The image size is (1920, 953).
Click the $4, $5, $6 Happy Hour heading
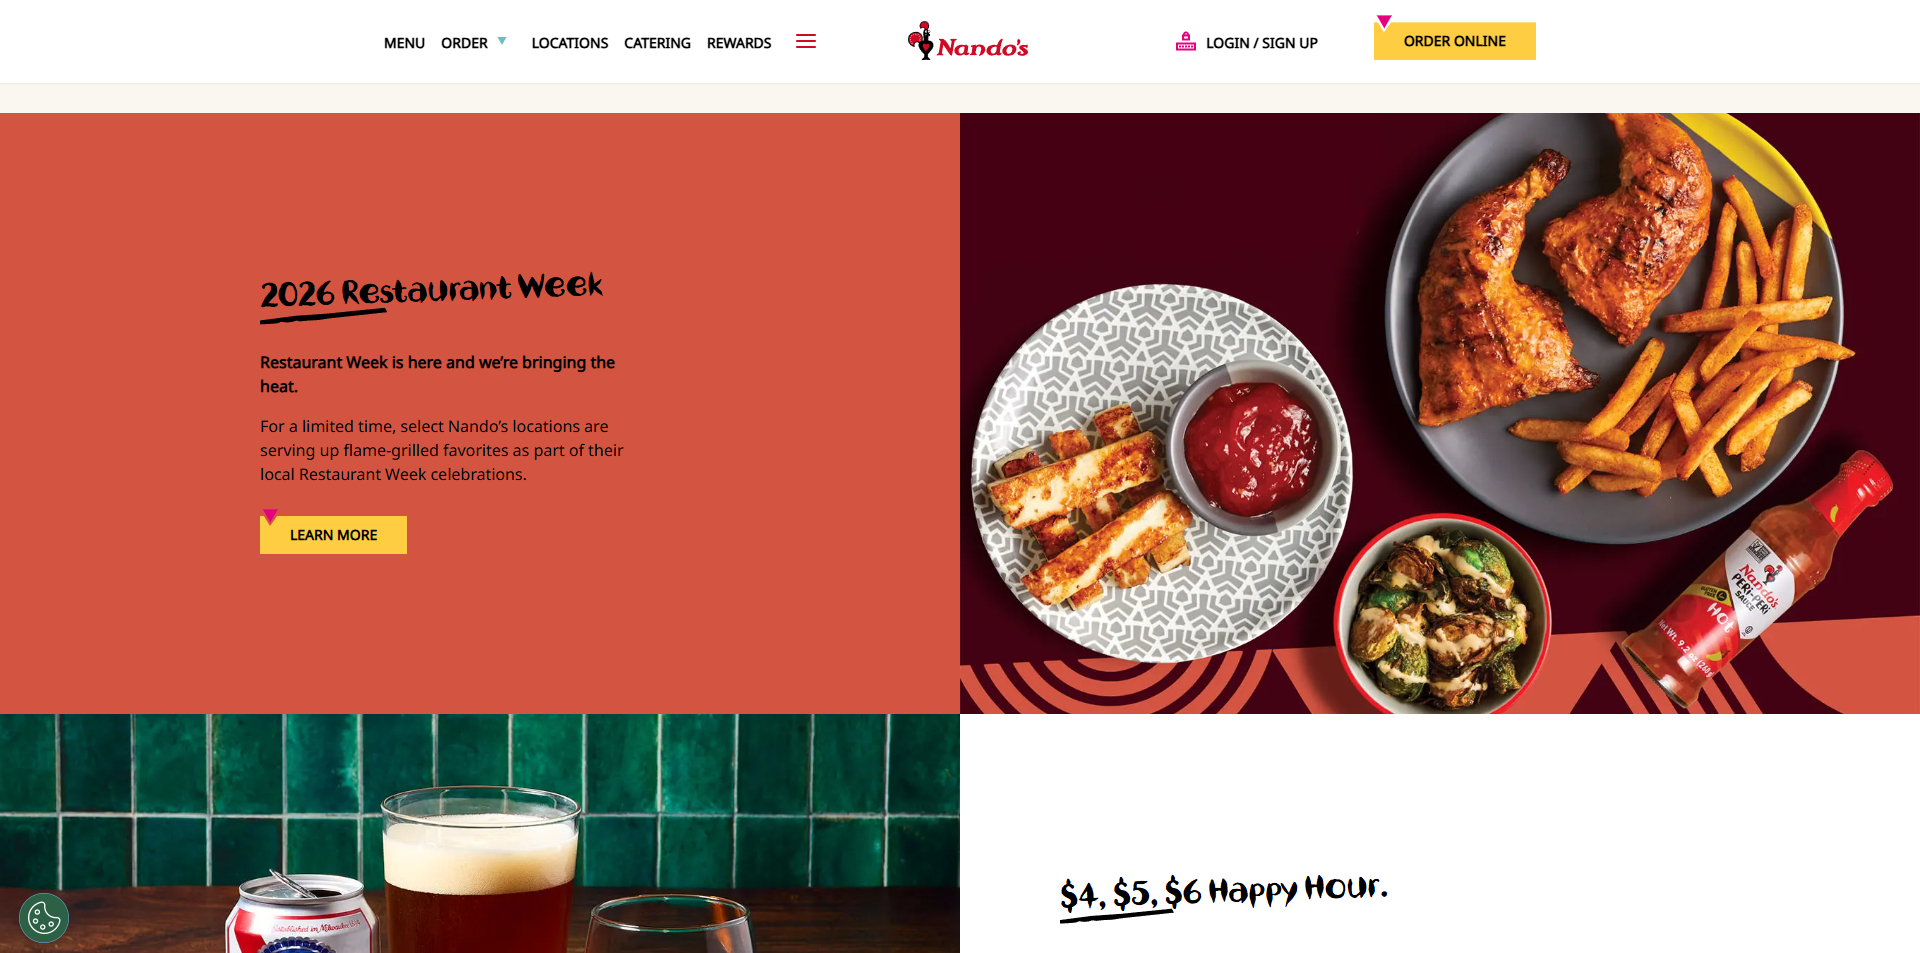1224,893
